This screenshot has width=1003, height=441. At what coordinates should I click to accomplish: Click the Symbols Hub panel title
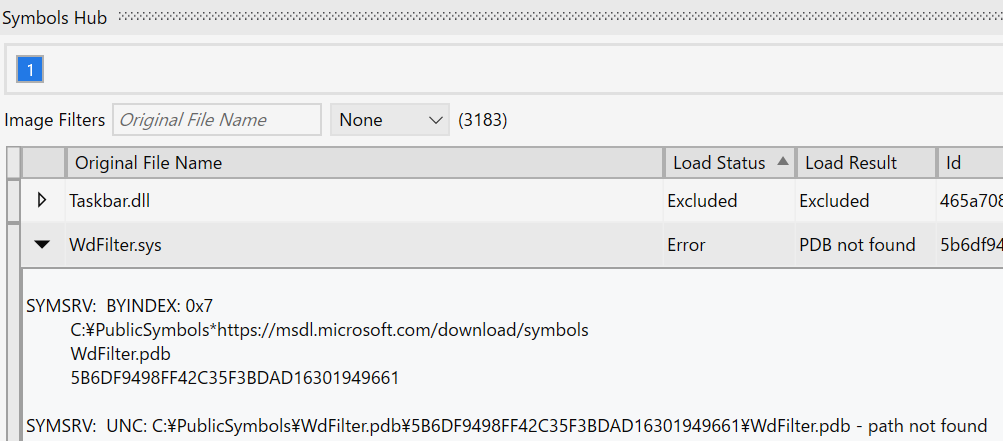click(55, 17)
